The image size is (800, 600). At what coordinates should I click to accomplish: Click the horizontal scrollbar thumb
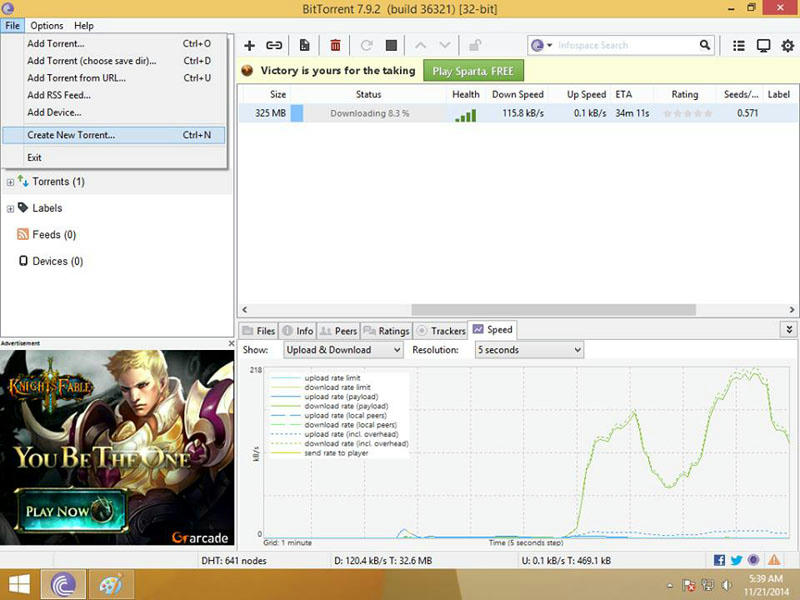click(x=554, y=310)
